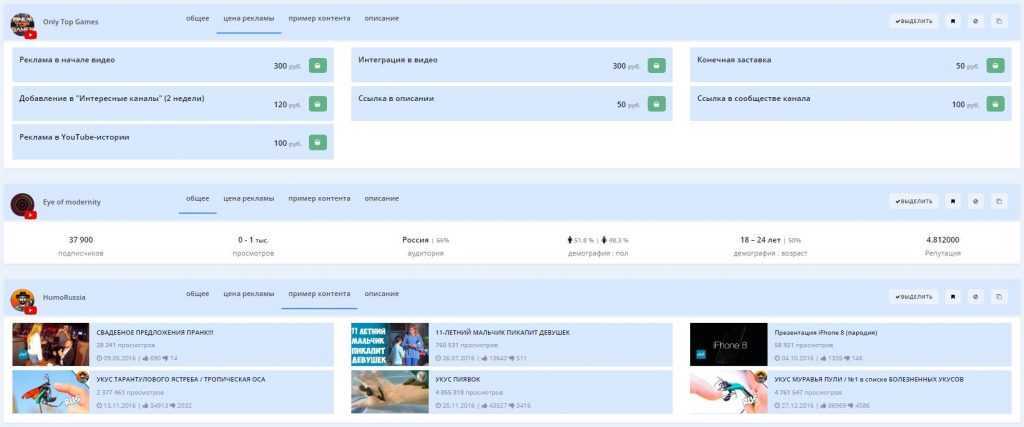Click cart icon for 'Ссылка в сообществе канала'

[995, 104]
